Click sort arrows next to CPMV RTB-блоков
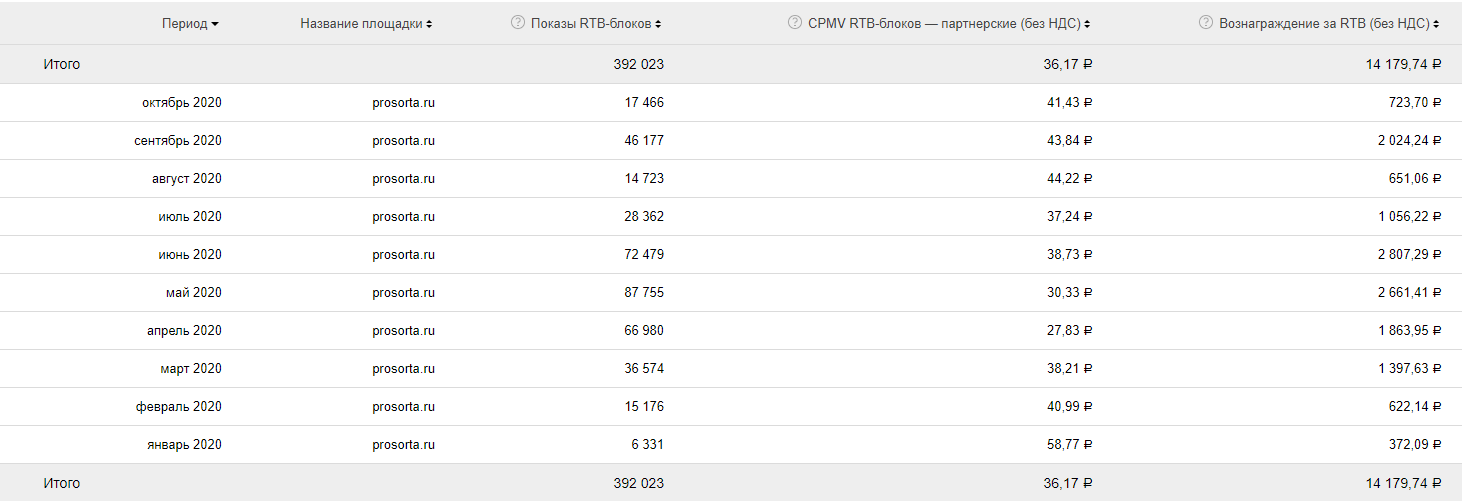 tap(1087, 24)
